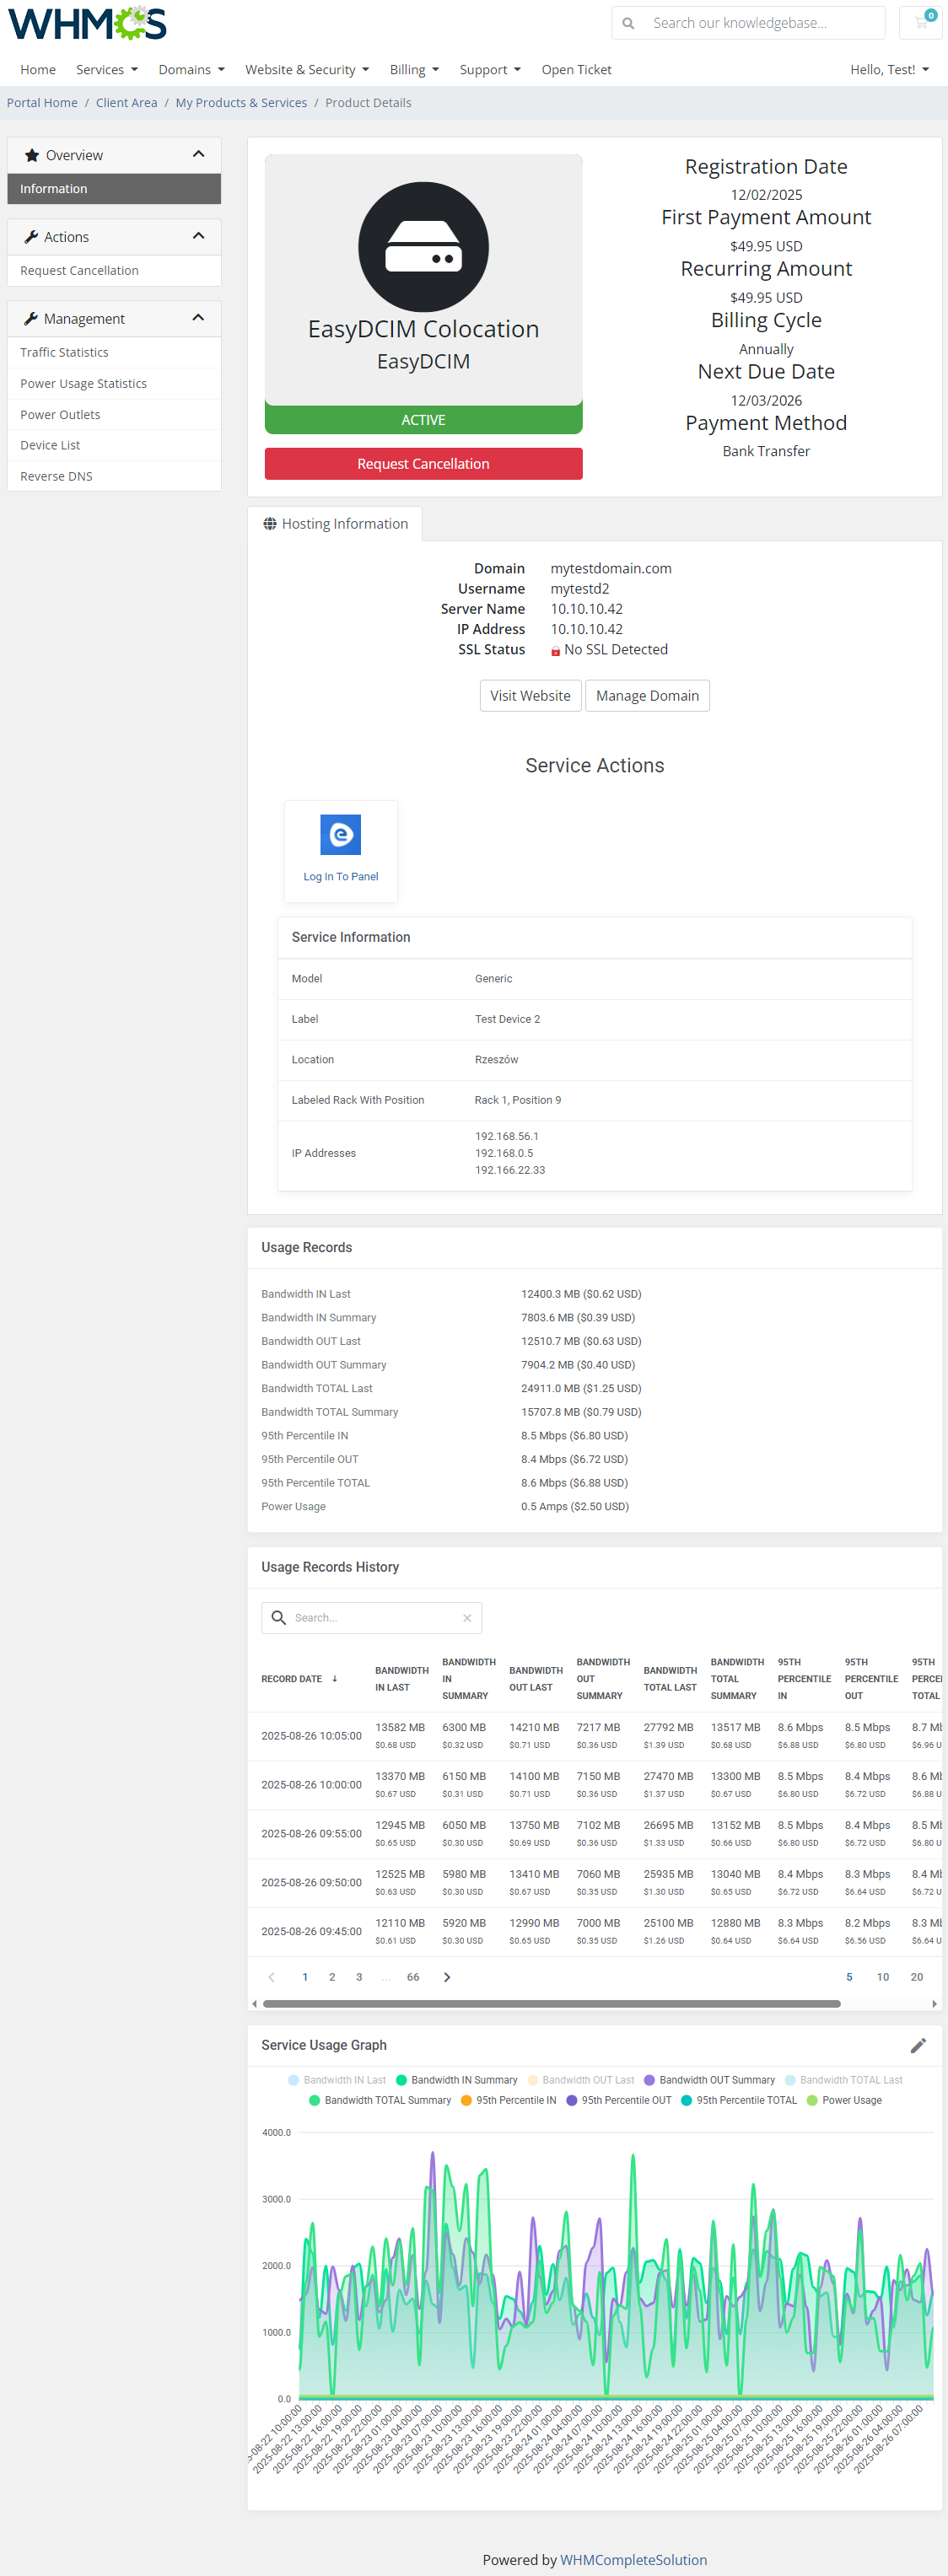
Task: Open the Support dropdown menu
Action: click(x=490, y=70)
